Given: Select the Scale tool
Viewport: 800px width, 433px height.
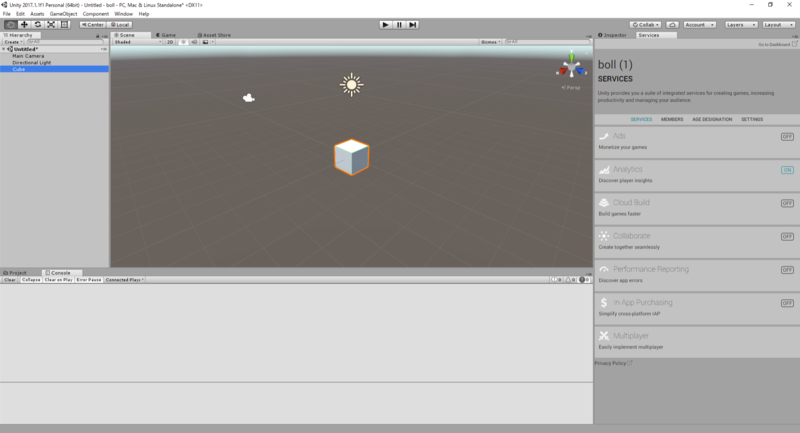Looking at the screenshot, I should point(51,24).
